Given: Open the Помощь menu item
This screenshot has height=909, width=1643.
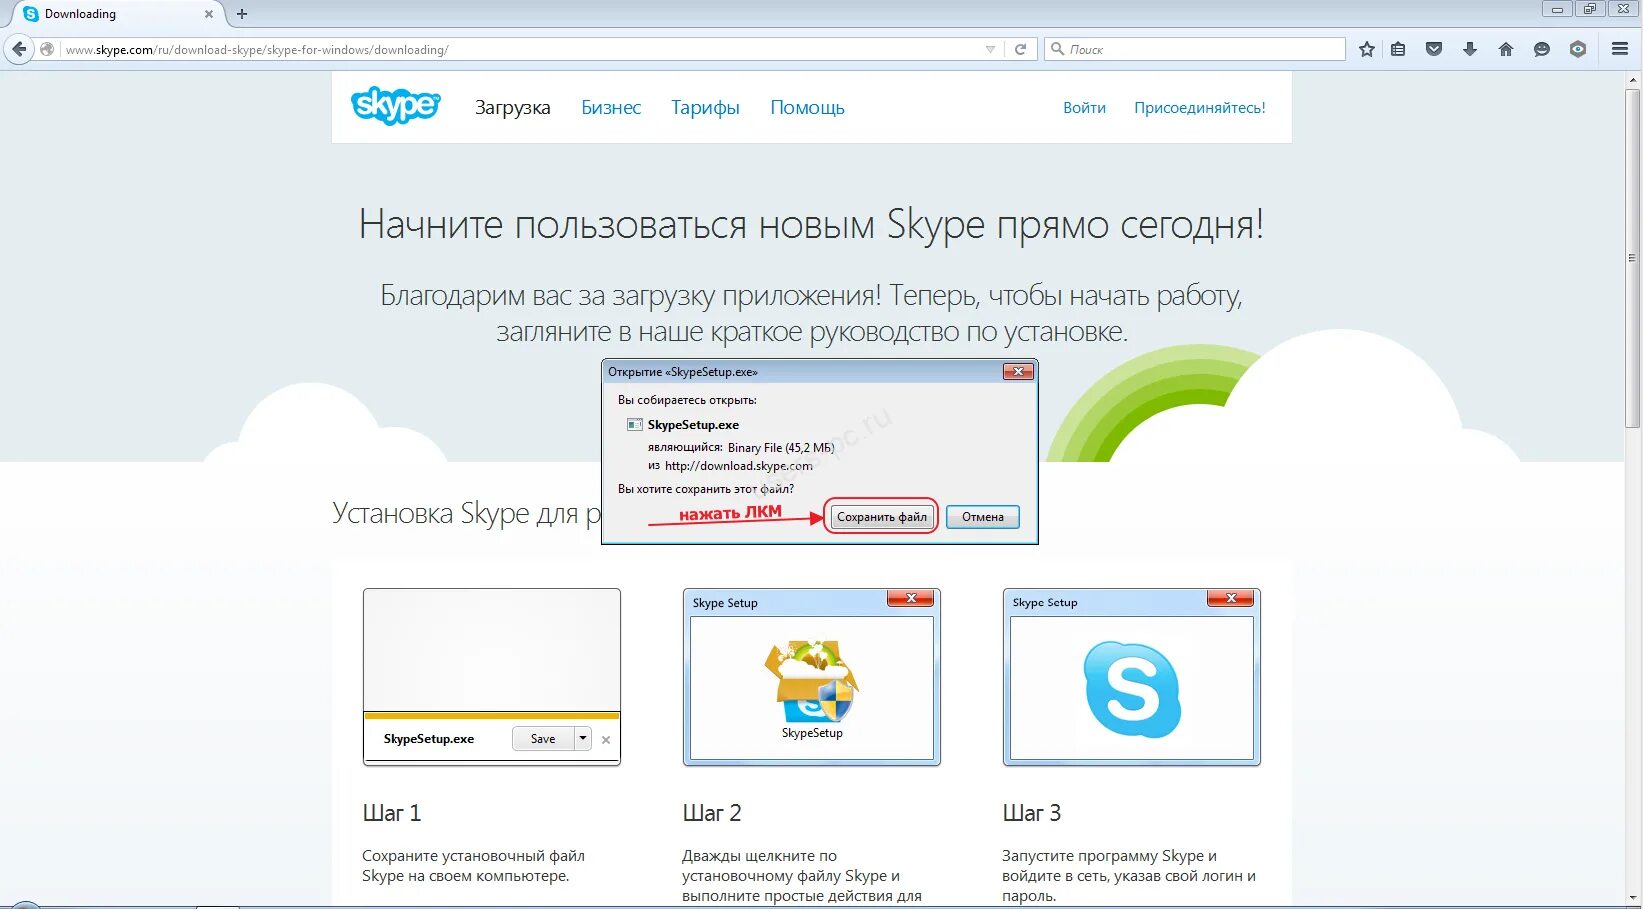Looking at the screenshot, I should coord(807,107).
